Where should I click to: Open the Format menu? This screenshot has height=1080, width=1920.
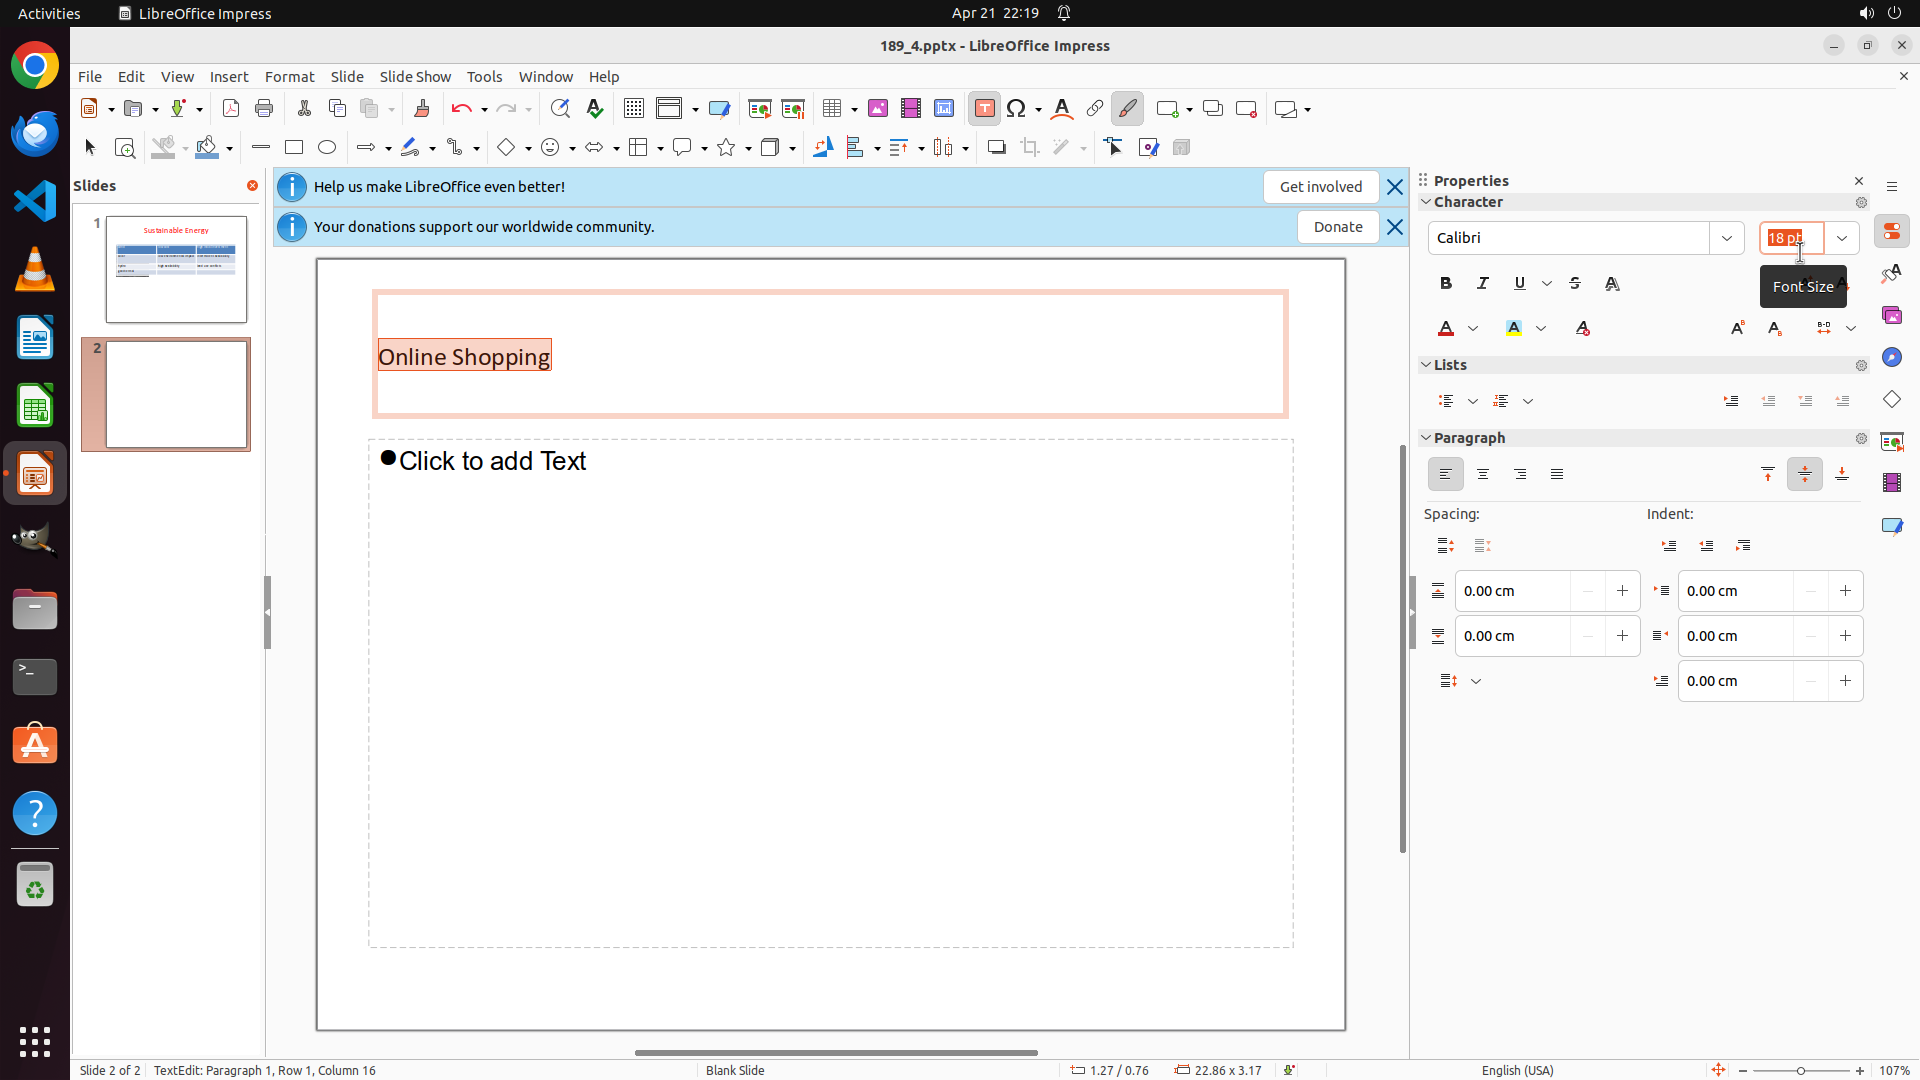(x=289, y=77)
